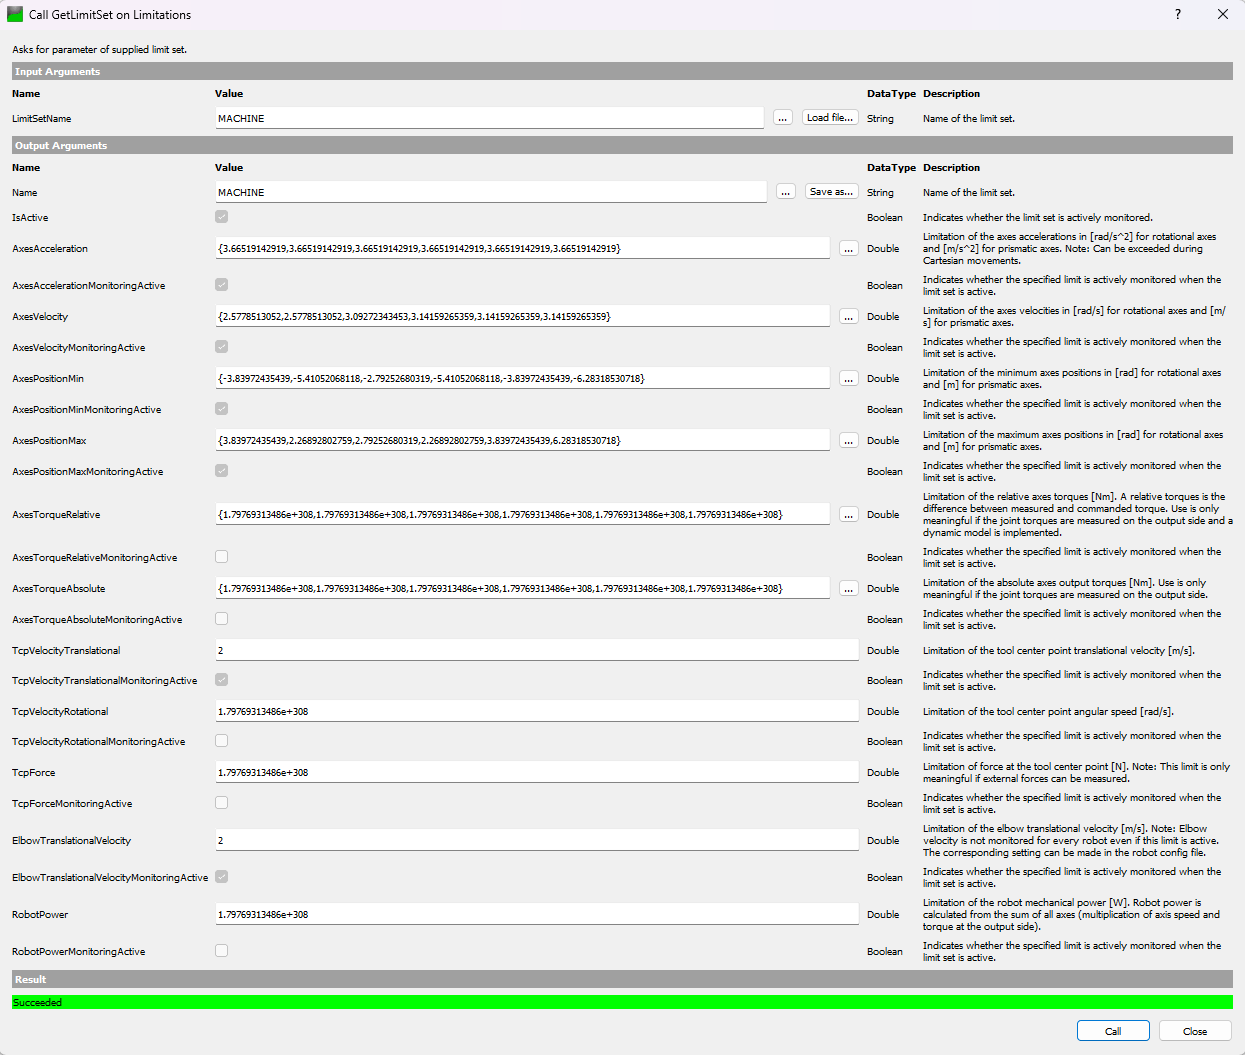
Task: Click the ElbowTranslationalVelocity value field
Action: click(537, 840)
